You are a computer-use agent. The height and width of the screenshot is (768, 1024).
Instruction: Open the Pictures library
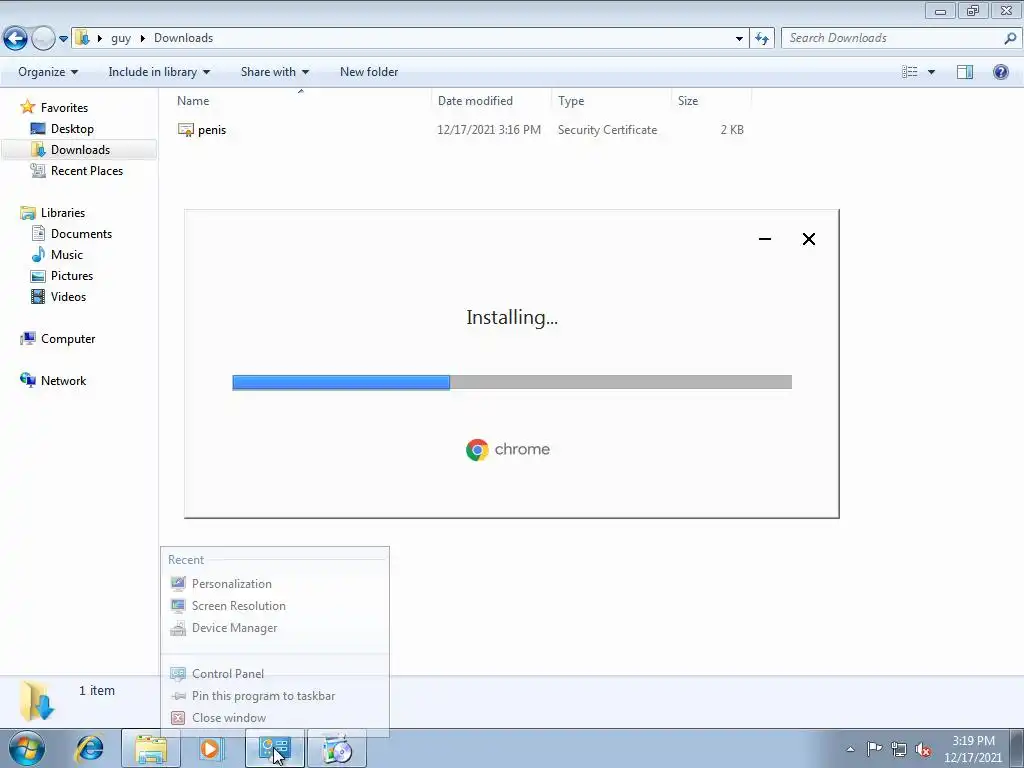72,276
